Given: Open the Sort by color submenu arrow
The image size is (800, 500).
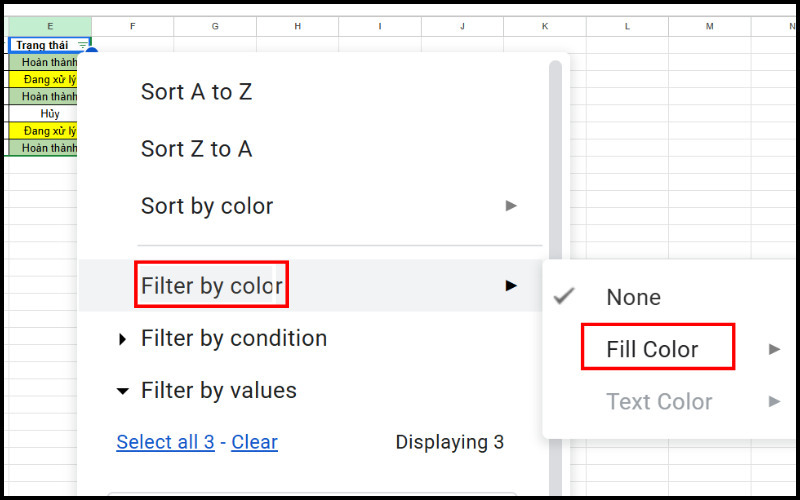Looking at the screenshot, I should [511, 206].
